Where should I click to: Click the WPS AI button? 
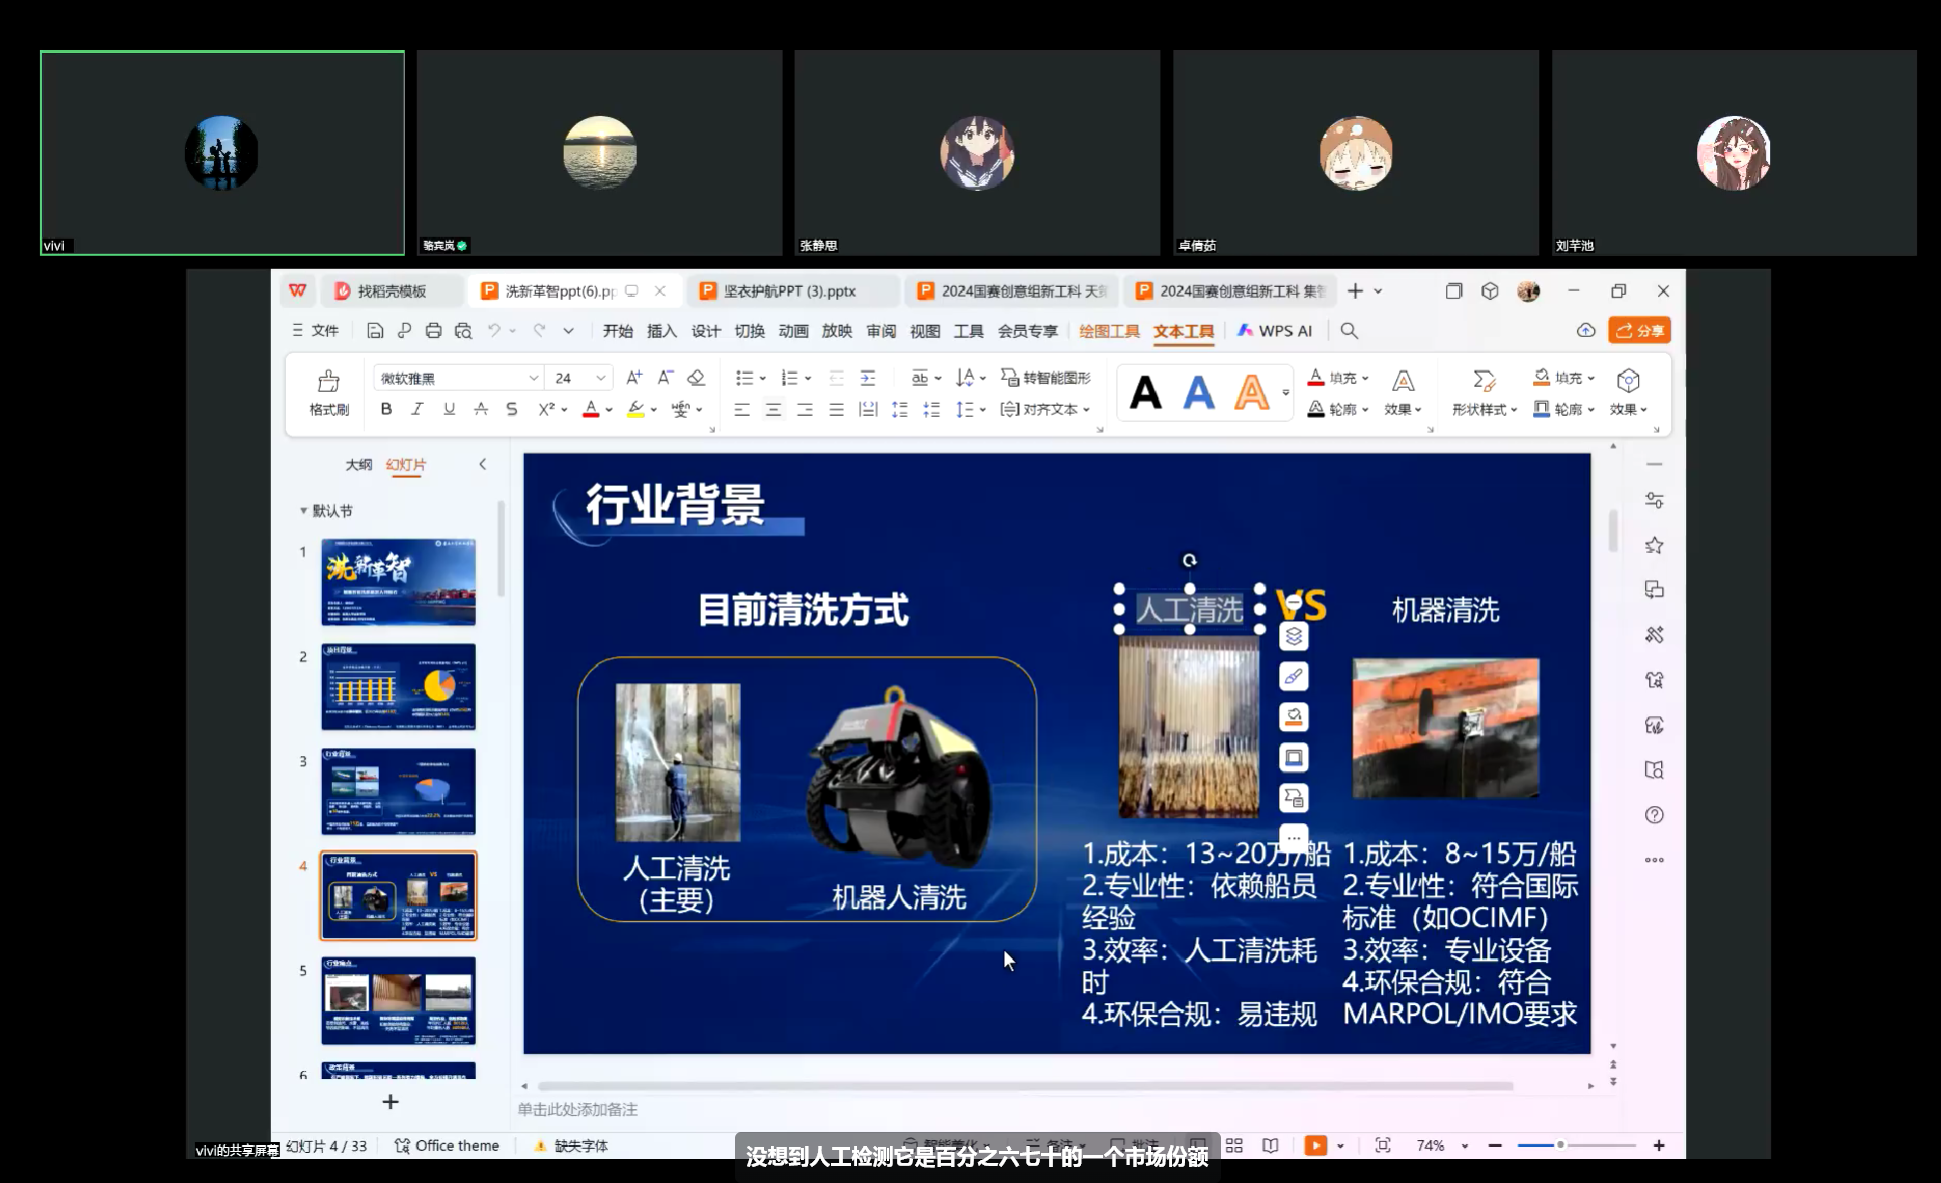click(1275, 331)
